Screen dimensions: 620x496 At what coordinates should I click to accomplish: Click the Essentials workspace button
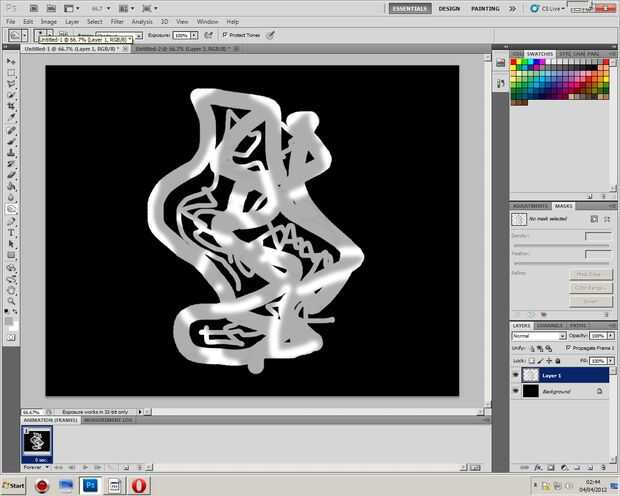pos(410,9)
